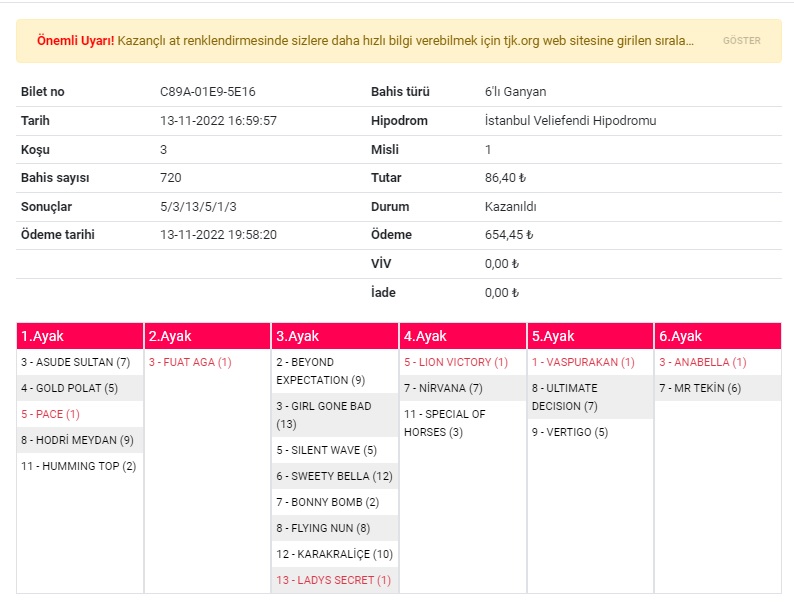This screenshot has width=794, height=612.
Task: Select 6 - SWEETY BELLA (12) row
Action: pyautogui.click(x=335, y=476)
